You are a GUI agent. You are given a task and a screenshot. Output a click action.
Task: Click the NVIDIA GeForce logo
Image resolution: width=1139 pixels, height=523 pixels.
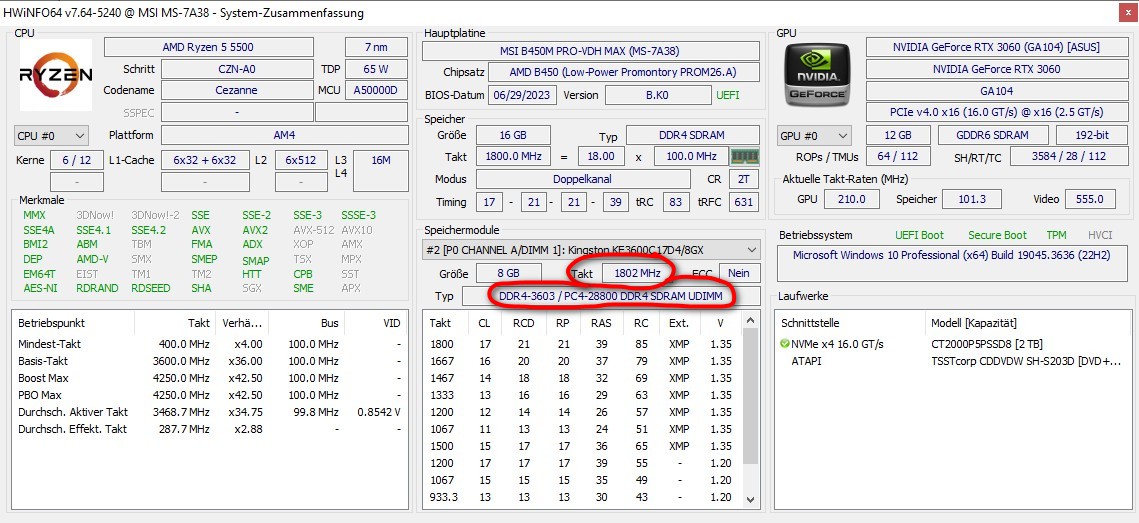(x=817, y=76)
